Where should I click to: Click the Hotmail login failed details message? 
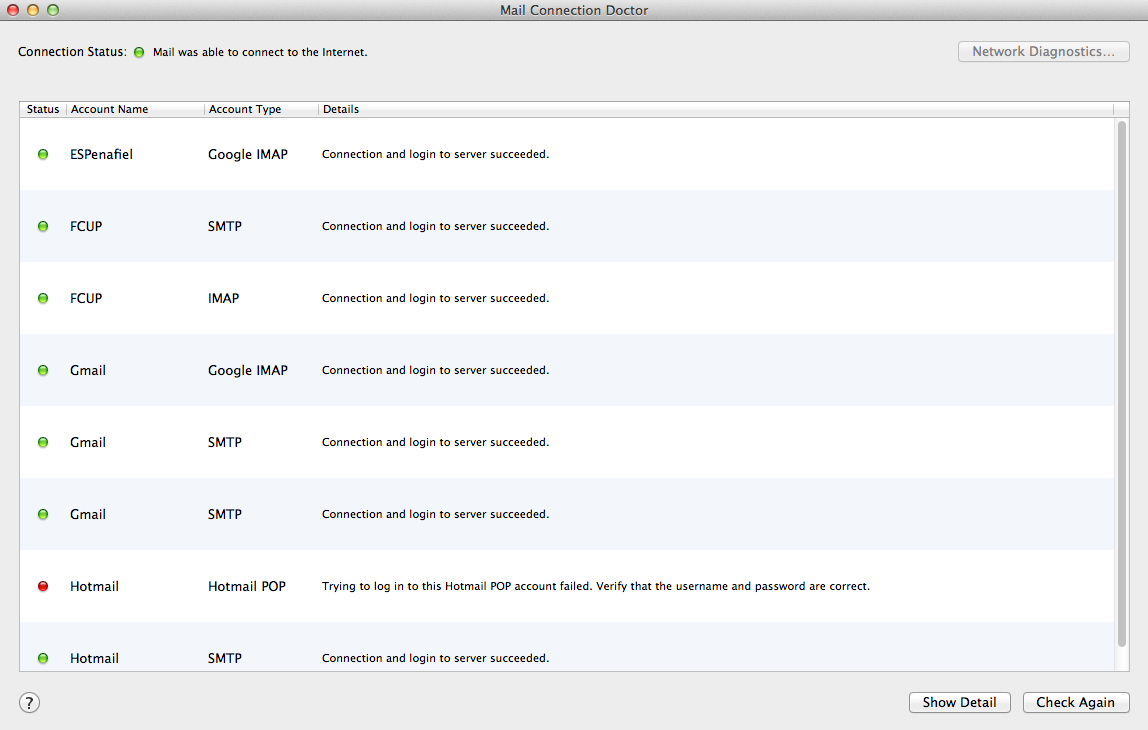point(596,586)
